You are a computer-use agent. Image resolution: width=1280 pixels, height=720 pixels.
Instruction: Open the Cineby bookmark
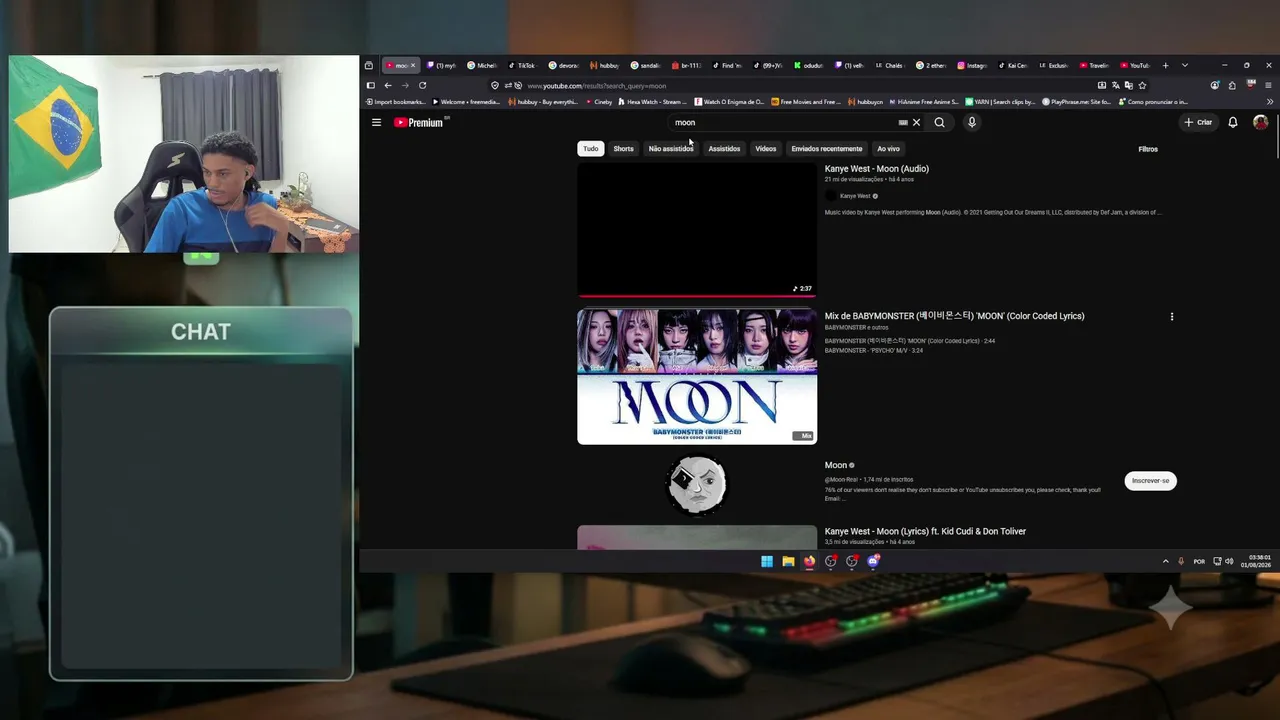click(599, 102)
